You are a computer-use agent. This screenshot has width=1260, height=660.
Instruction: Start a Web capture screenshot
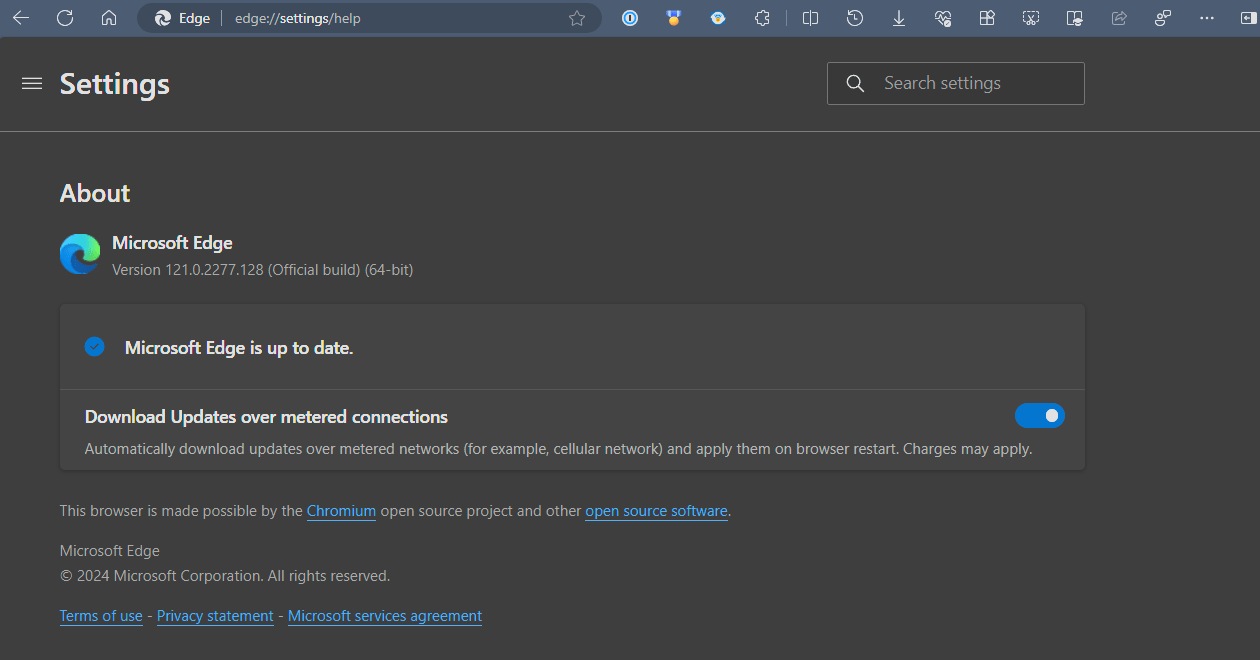(1031, 18)
